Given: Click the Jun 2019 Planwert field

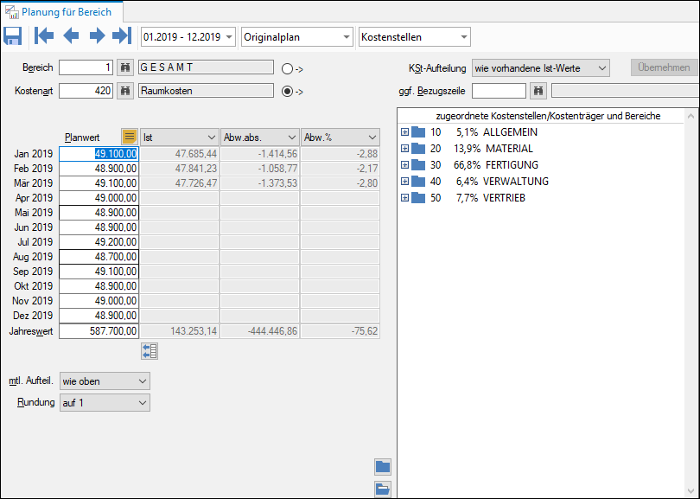Looking at the screenshot, I should [99, 227].
